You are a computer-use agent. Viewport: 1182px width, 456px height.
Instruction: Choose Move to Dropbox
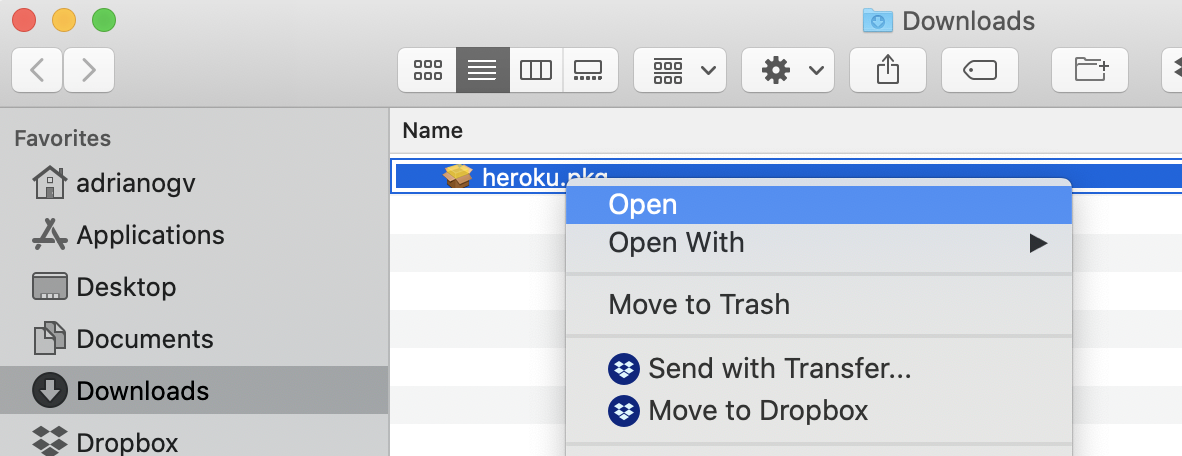point(818,410)
